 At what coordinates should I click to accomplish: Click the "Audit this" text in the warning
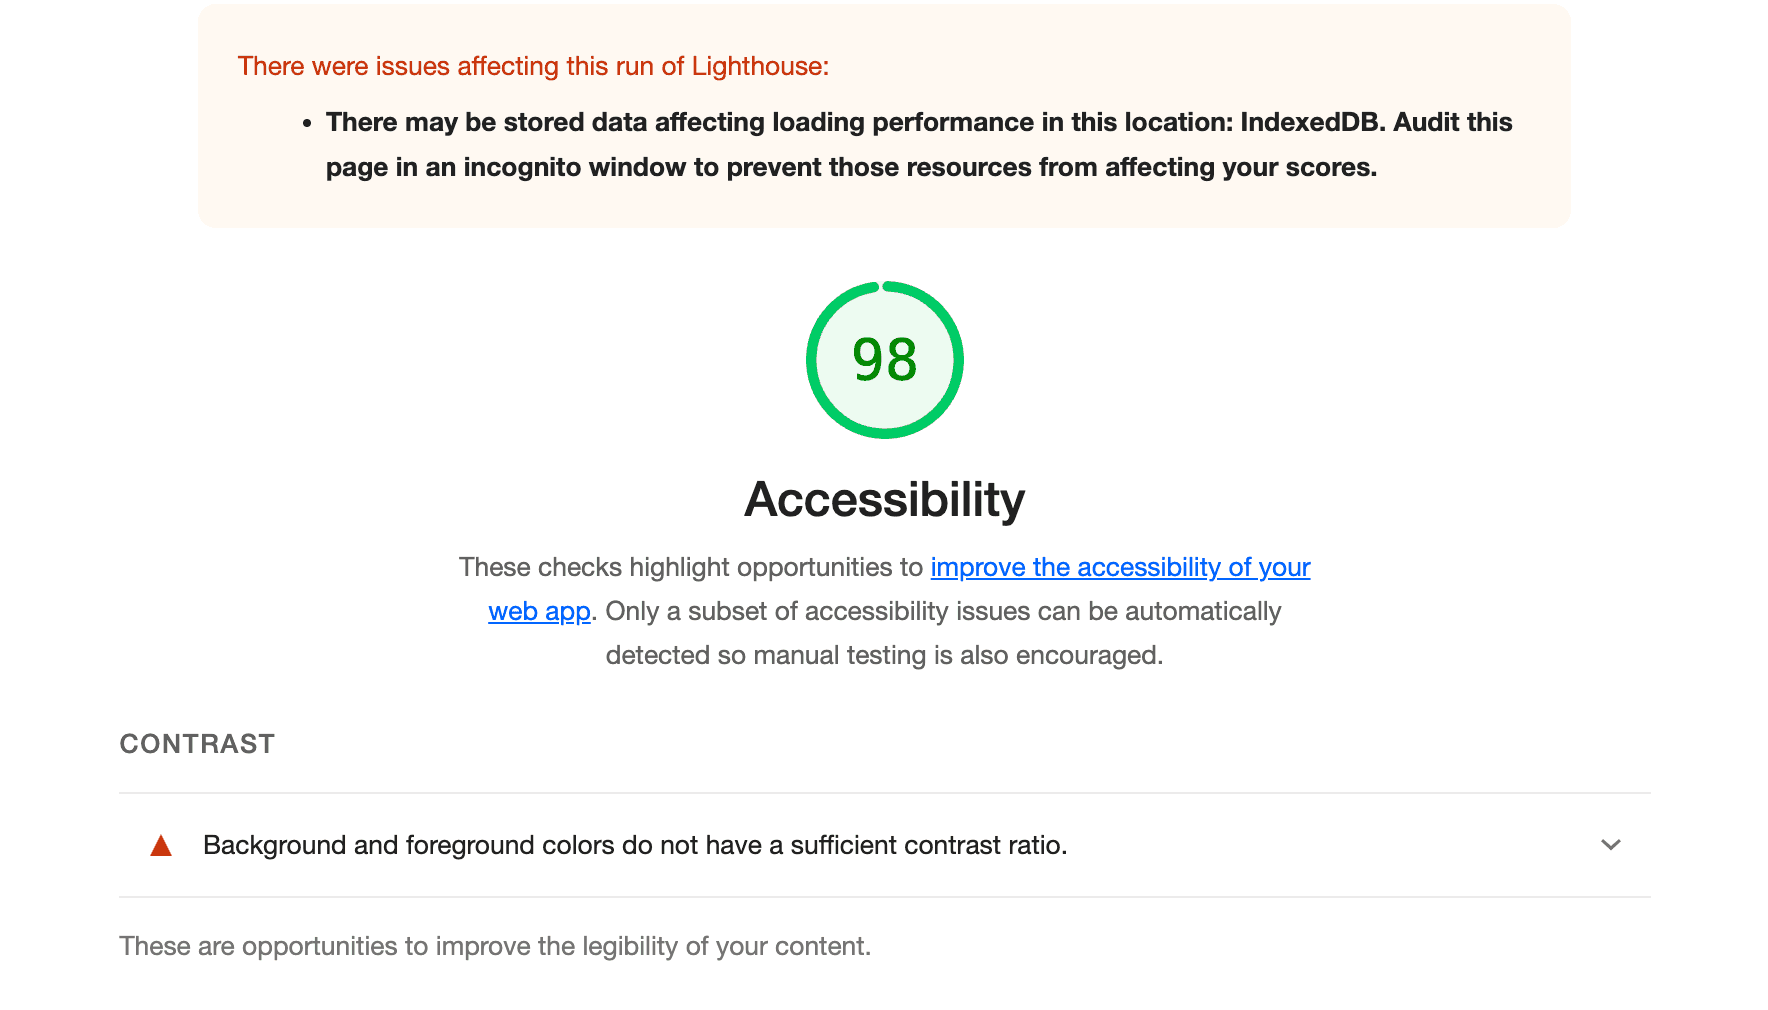click(x=1452, y=122)
